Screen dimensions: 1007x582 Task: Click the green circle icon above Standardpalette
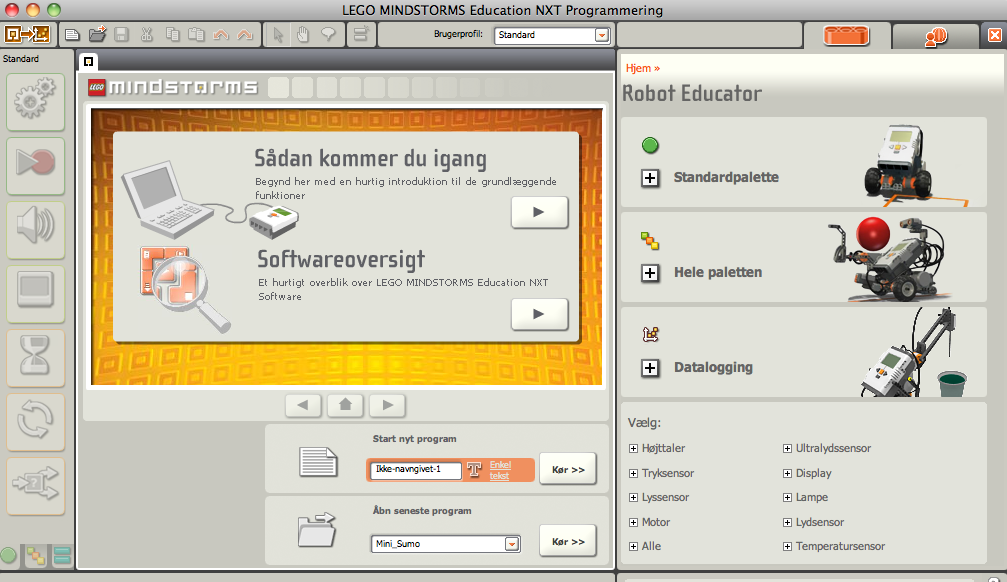pyautogui.click(x=650, y=145)
